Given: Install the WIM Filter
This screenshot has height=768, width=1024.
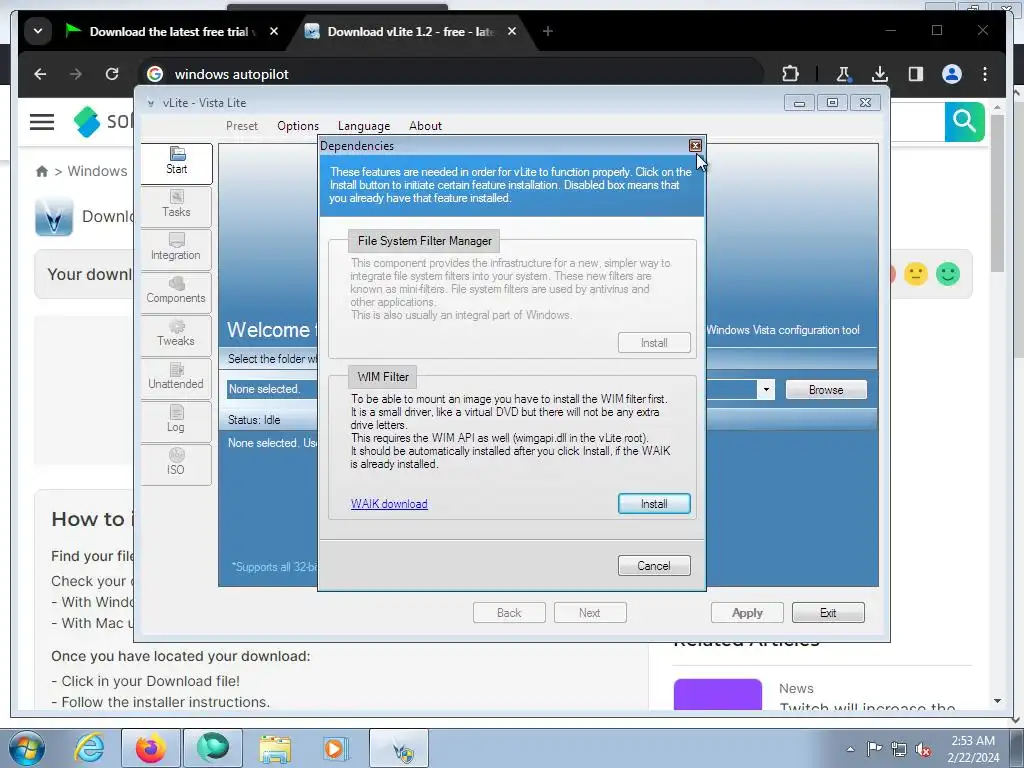Looking at the screenshot, I should (x=654, y=504).
